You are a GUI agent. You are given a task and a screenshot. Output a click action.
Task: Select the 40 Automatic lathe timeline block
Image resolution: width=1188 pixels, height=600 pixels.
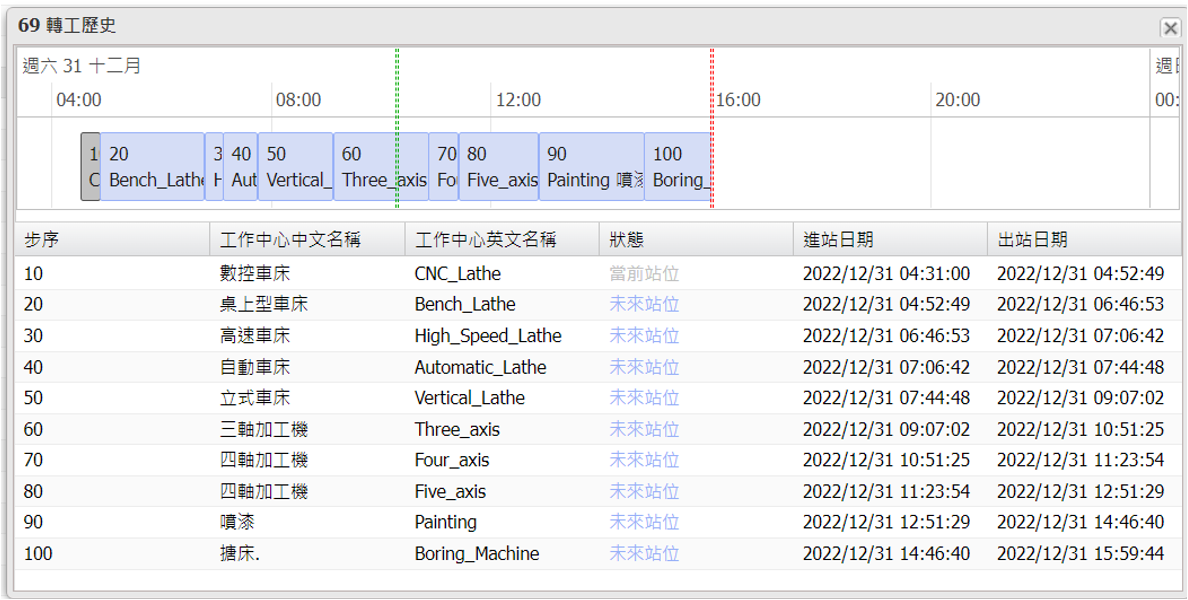240,167
